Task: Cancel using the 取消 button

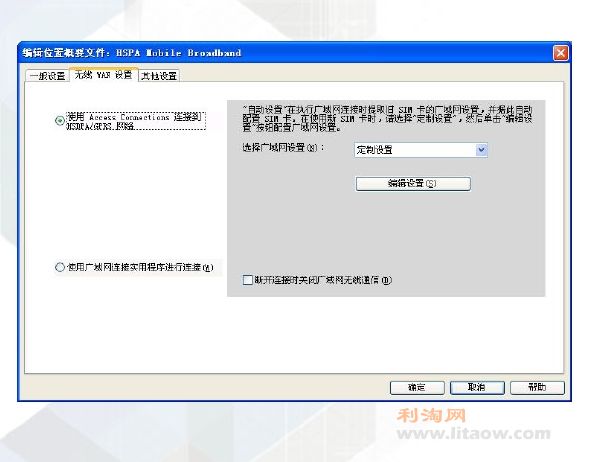Action: click(477, 387)
